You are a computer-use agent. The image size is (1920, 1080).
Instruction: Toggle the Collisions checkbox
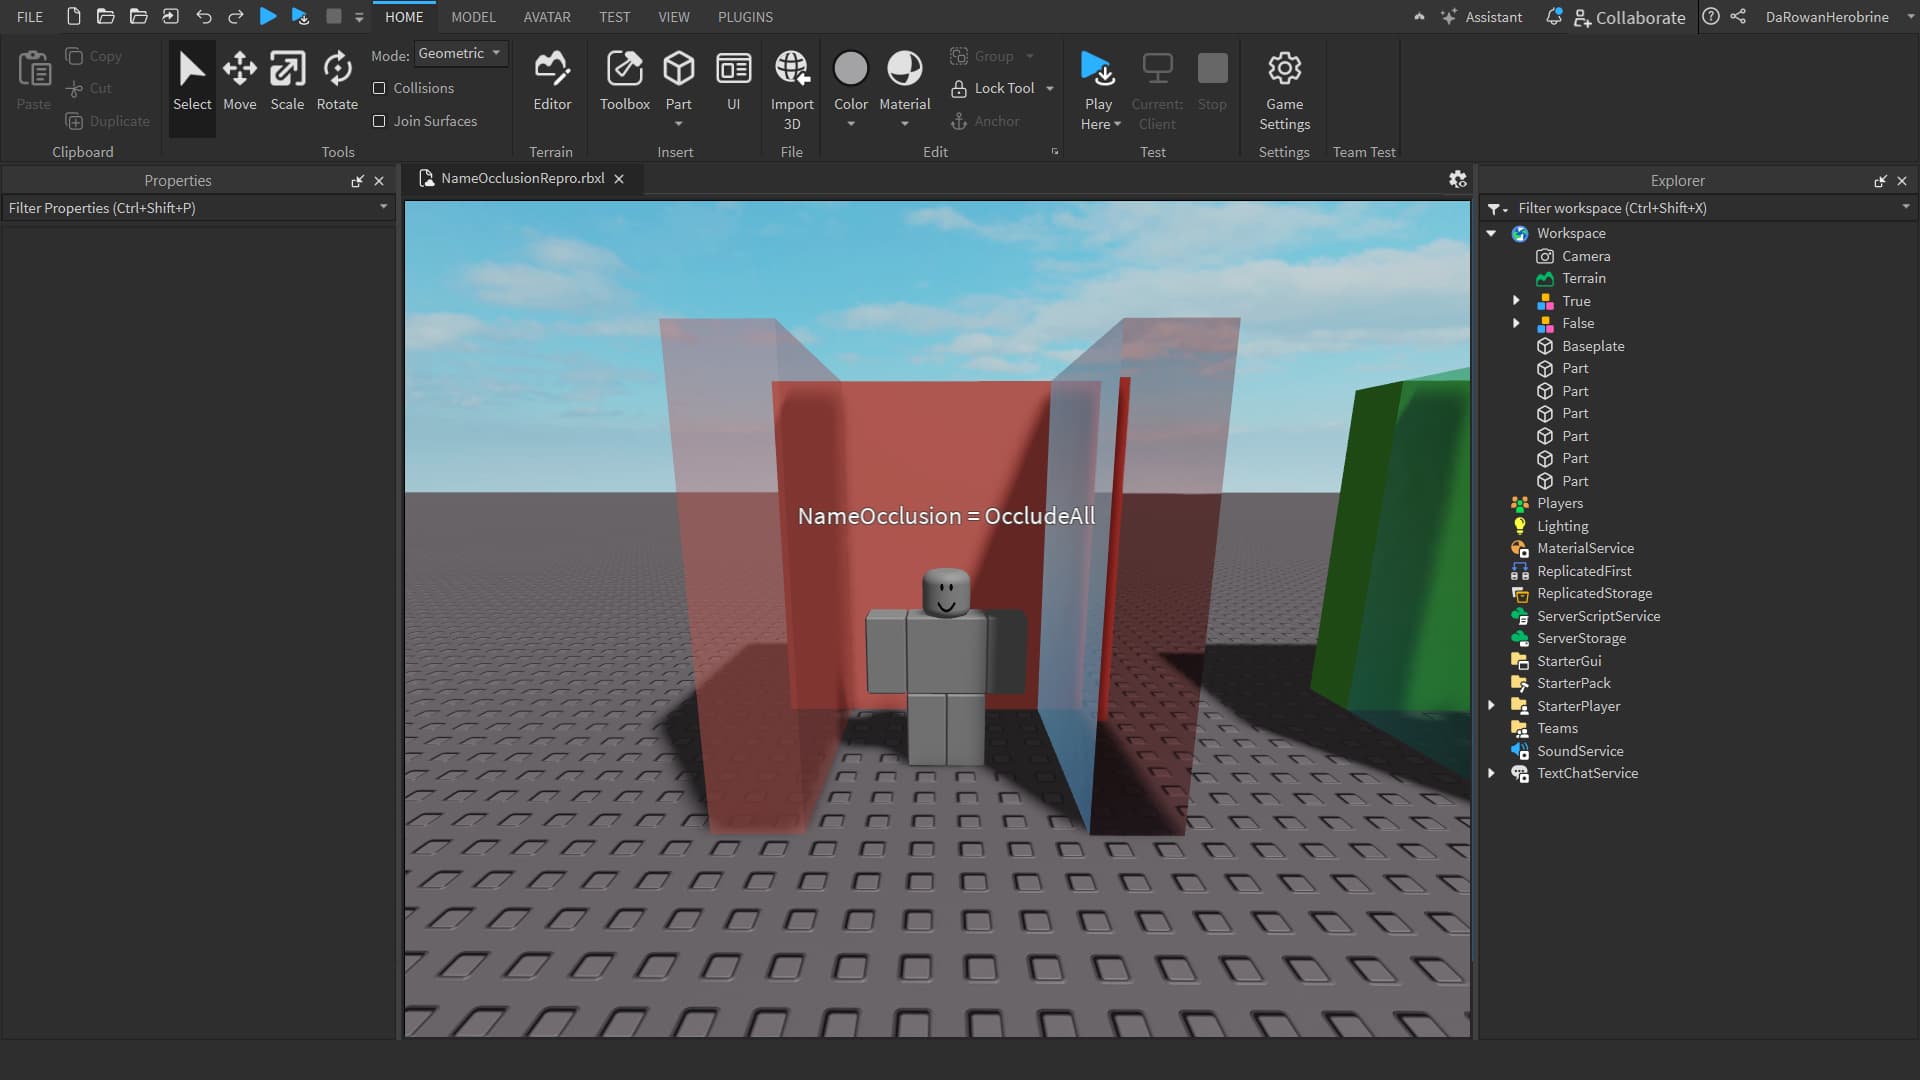(x=379, y=88)
